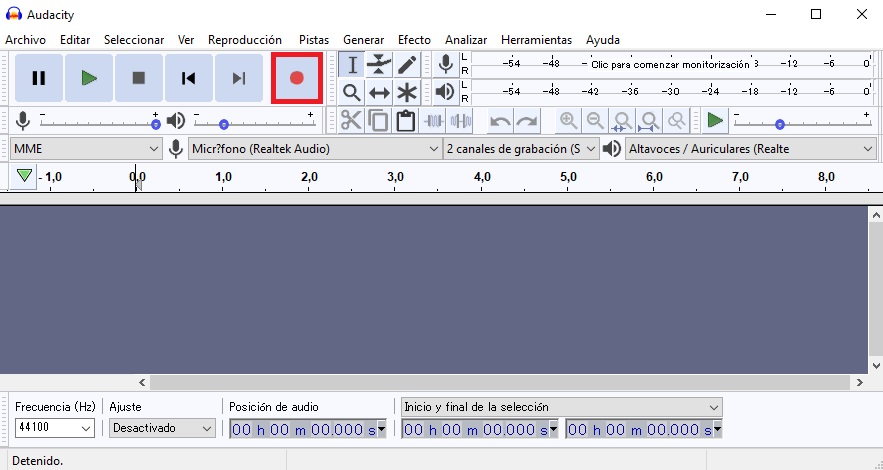
Task: Select the Time Shift tool
Action: click(379, 92)
